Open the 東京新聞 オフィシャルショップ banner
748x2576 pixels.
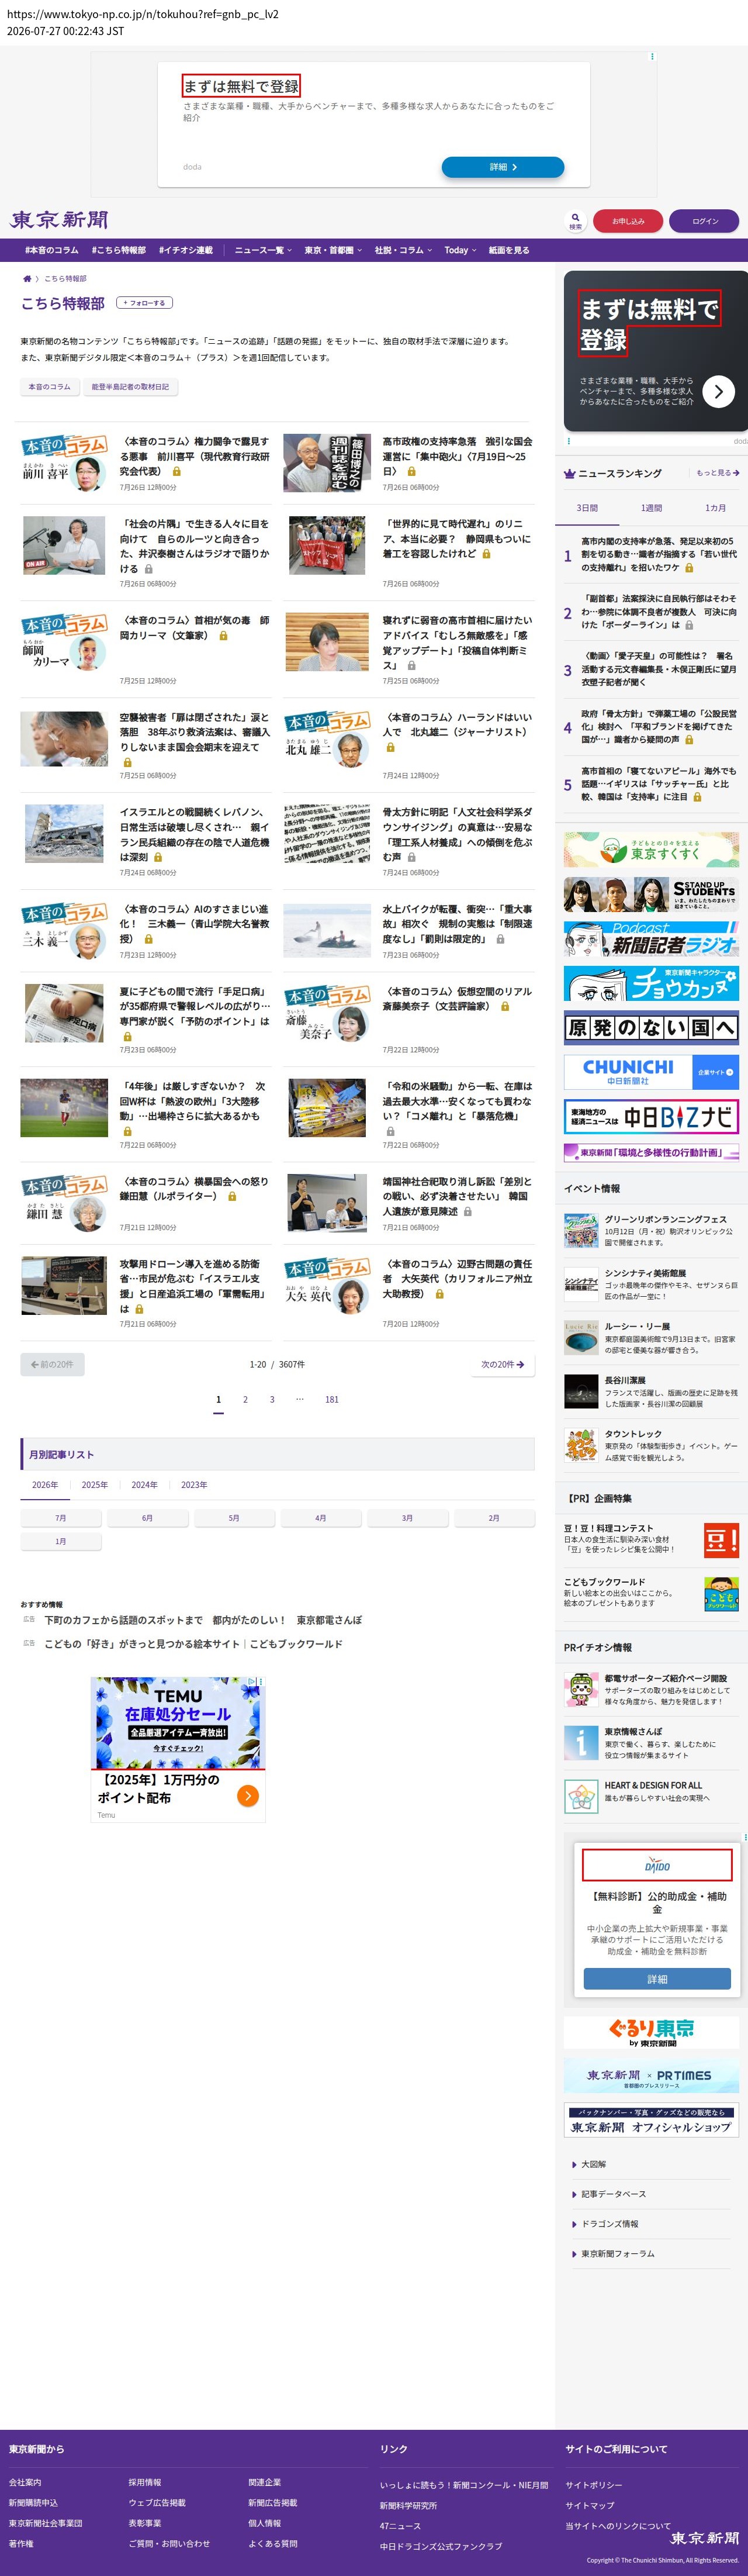(651, 2119)
